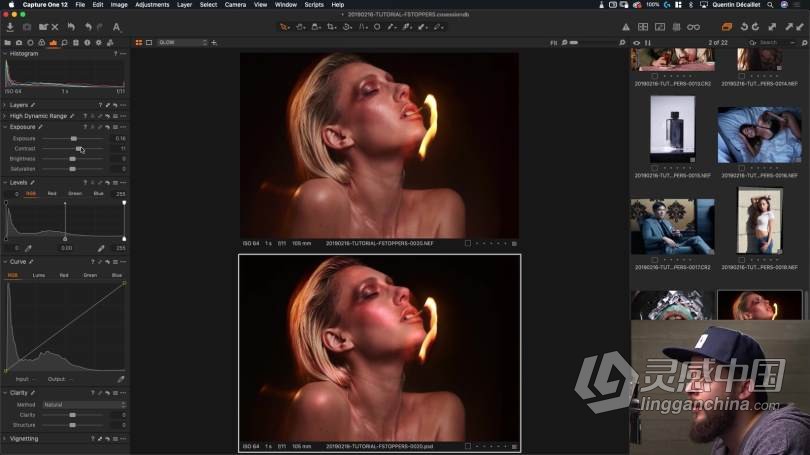Switch viewer to single-view mode
Viewport: 810px width, 455px height.
click(x=149, y=43)
